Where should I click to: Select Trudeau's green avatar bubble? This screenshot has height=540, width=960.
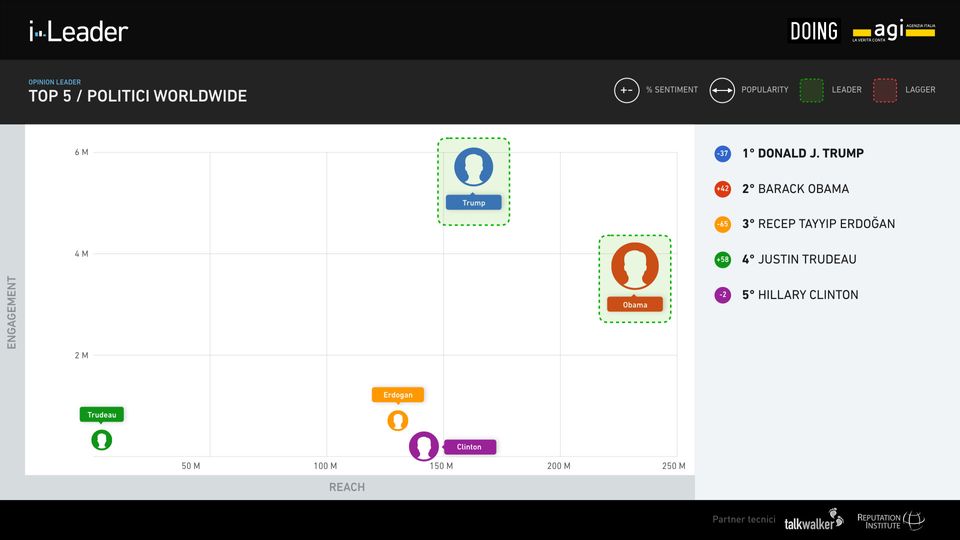(101, 440)
